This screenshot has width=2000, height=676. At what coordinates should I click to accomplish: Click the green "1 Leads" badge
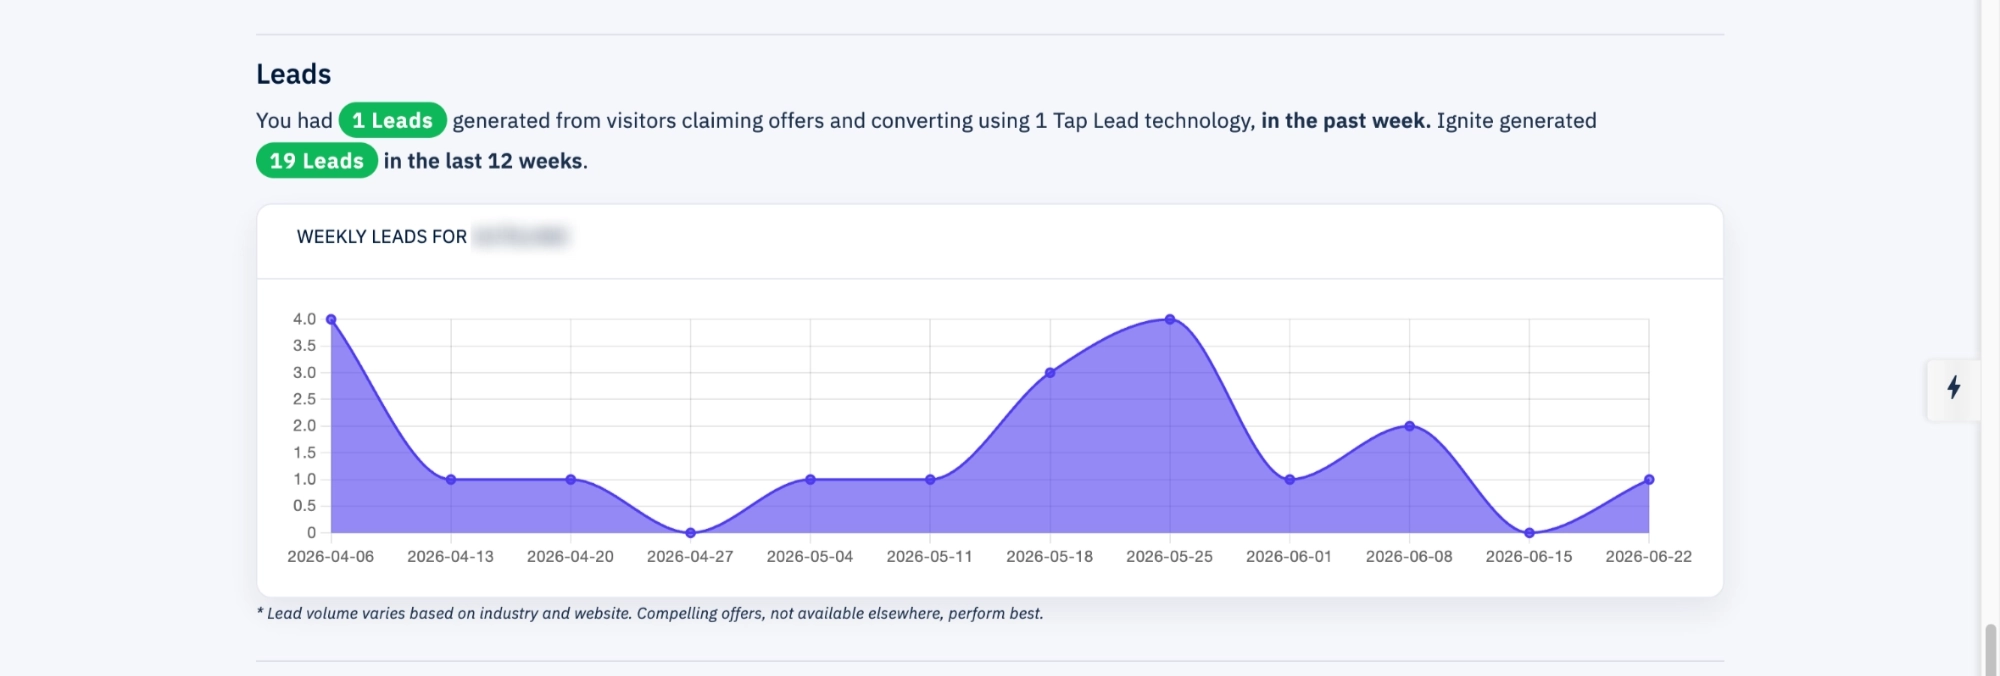[x=392, y=120]
